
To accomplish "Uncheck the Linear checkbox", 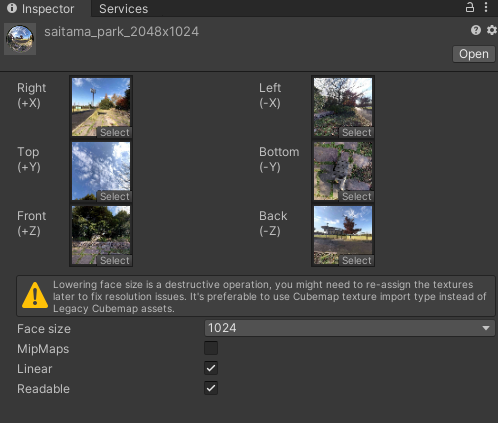I will 211,368.
